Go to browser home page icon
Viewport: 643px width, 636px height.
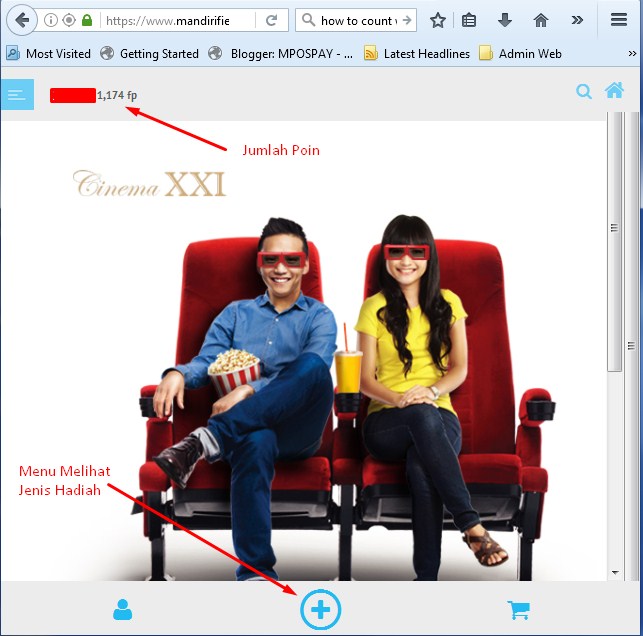[x=540, y=20]
